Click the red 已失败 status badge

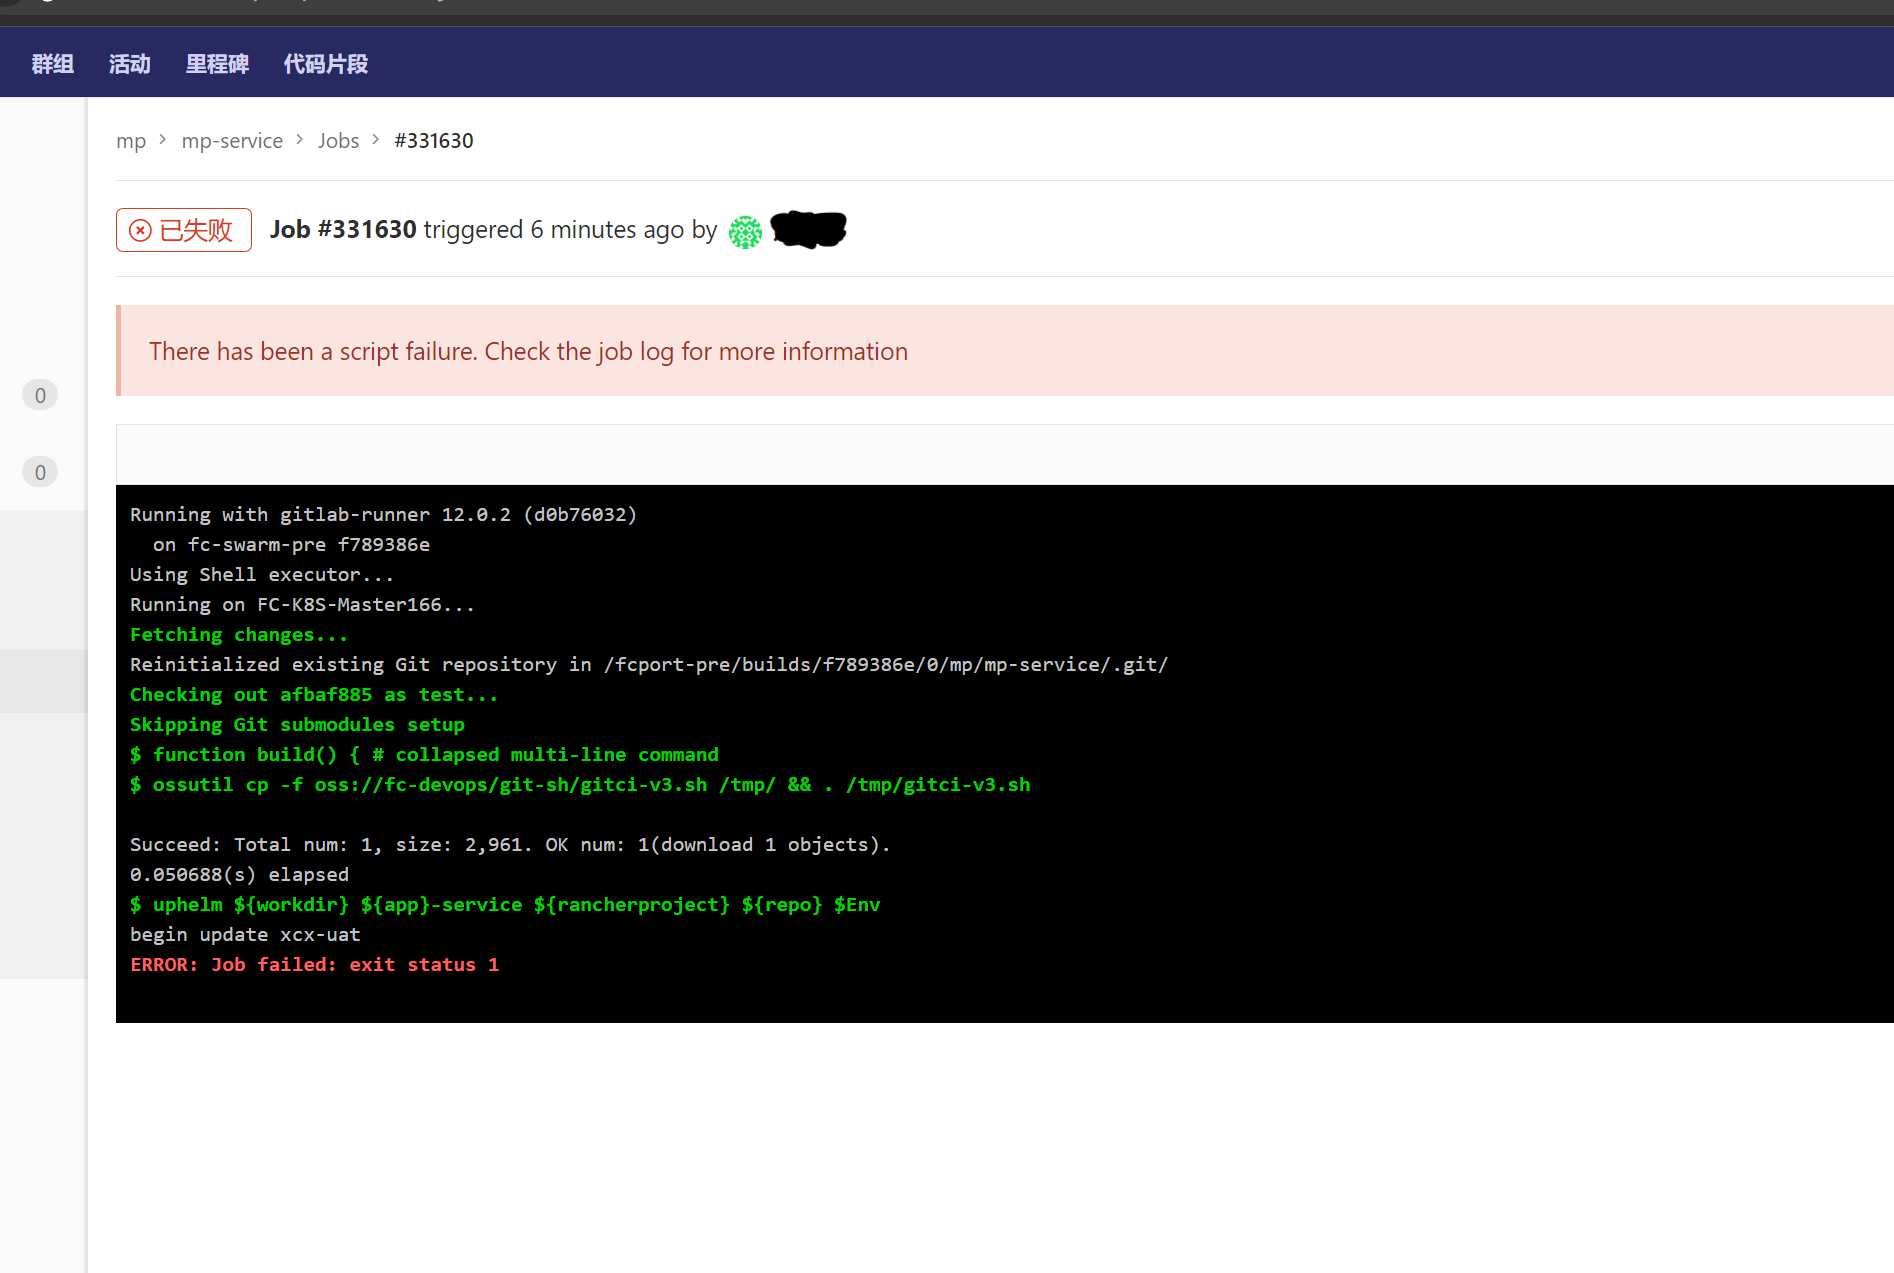point(184,230)
